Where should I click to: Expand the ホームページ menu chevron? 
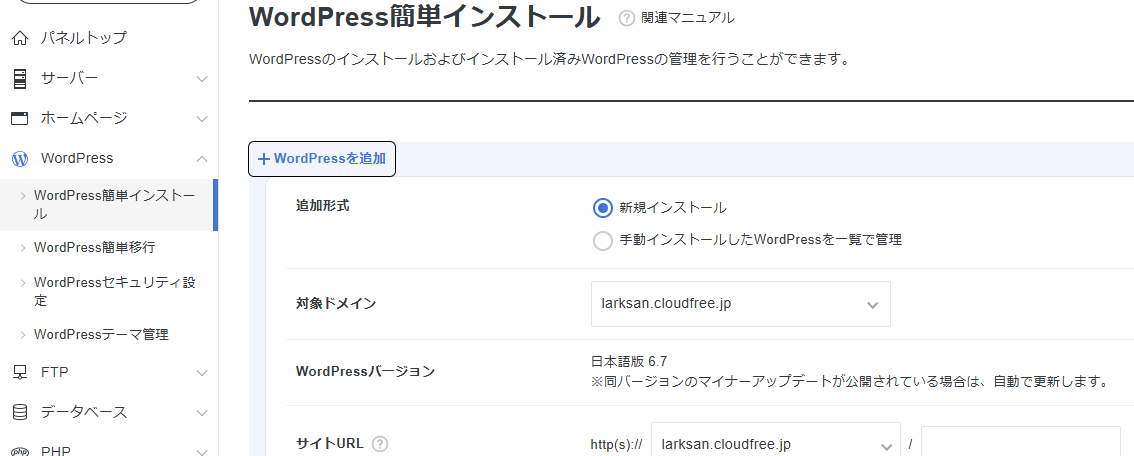tap(202, 119)
